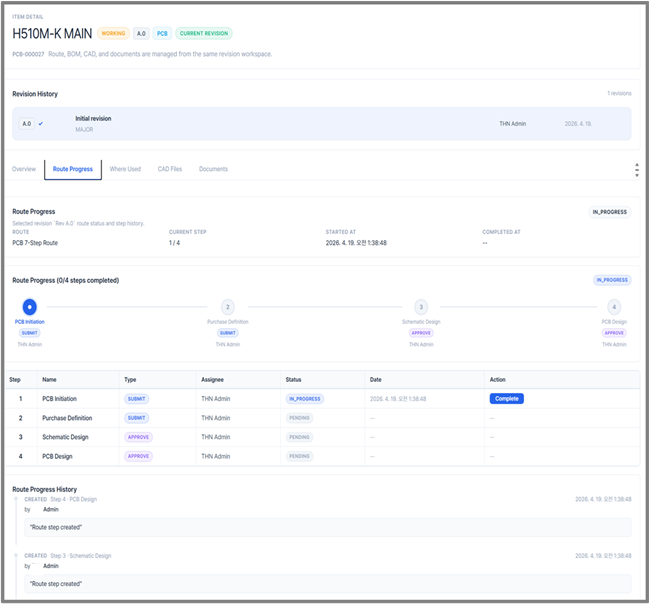Screen dimensions: 649x604
Task: Click the IN_PROGRESS status chip in table
Action: coord(305,399)
